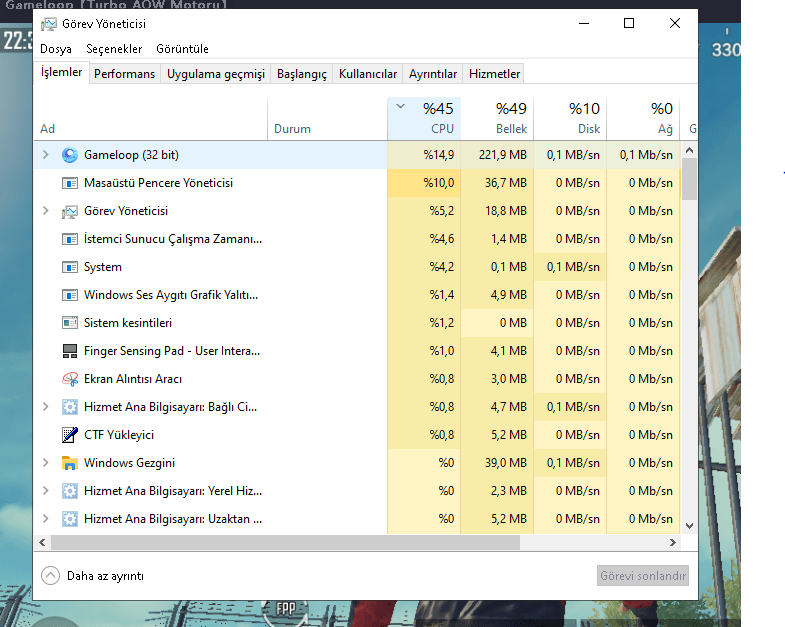The height and width of the screenshot is (627, 785).
Task: Click vertical scrollbar down arrow
Action: point(689,526)
